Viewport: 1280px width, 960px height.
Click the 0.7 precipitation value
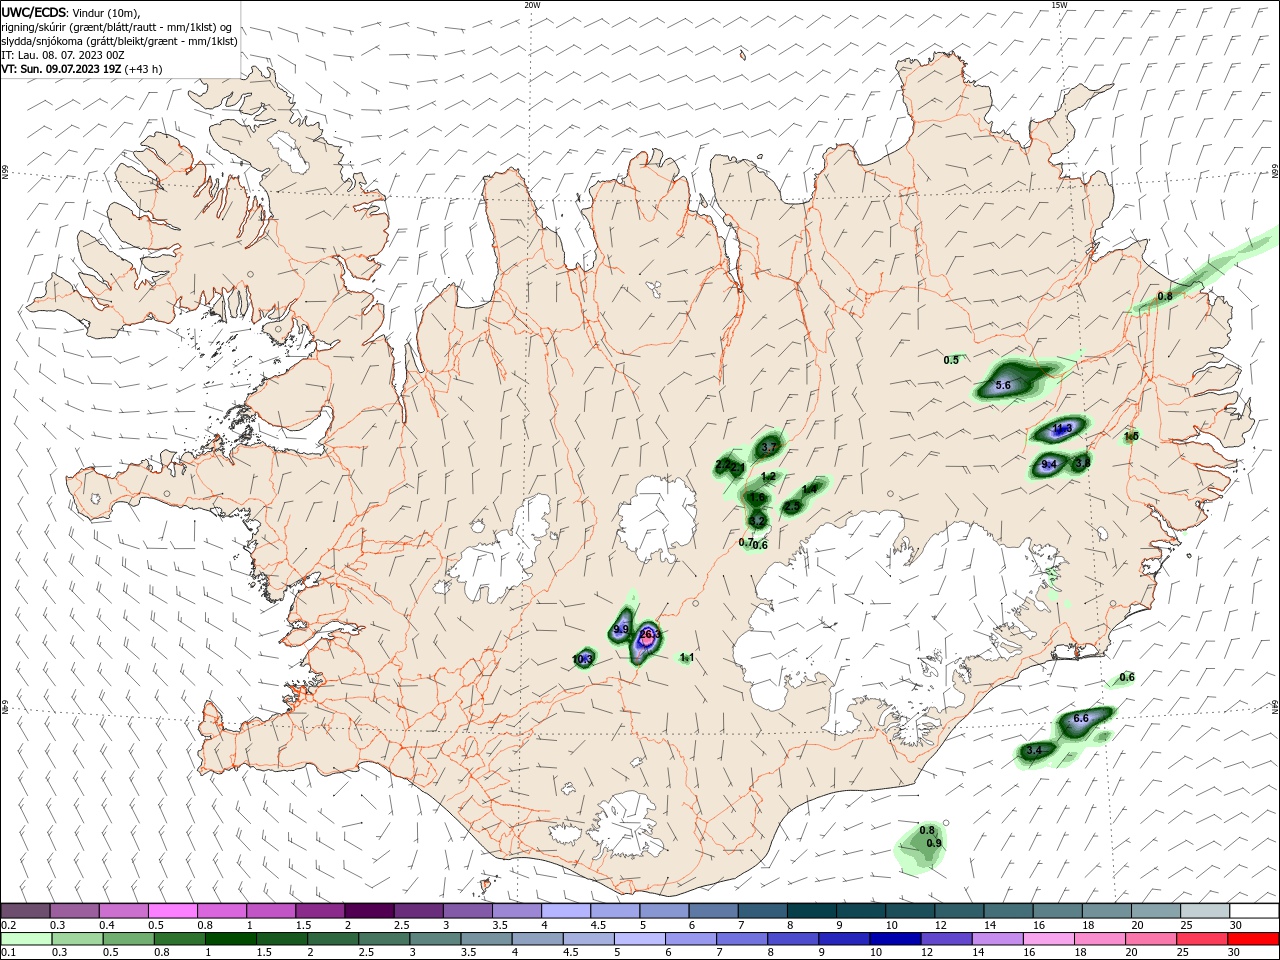coord(745,542)
